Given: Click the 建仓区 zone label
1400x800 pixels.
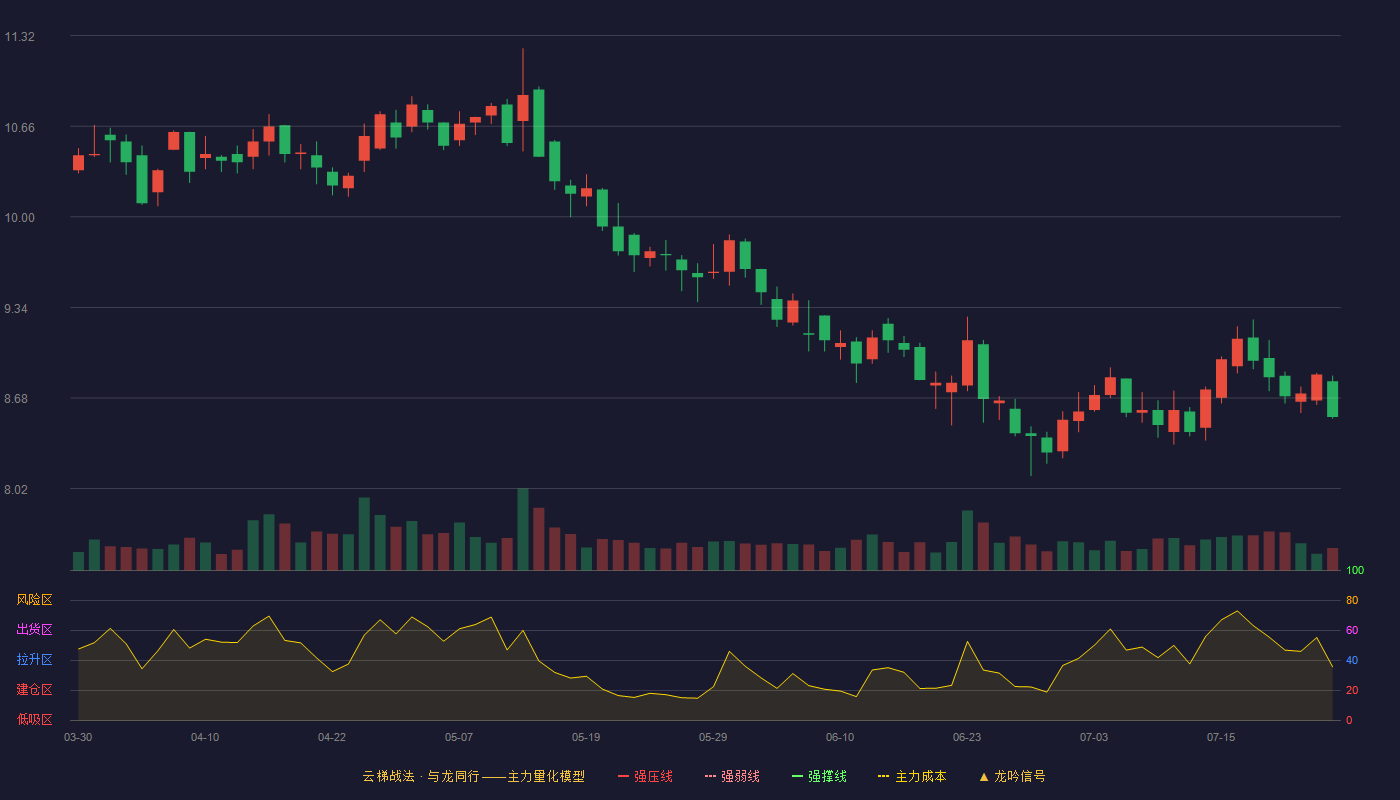Looking at the screenshot, I should (34, 690).
